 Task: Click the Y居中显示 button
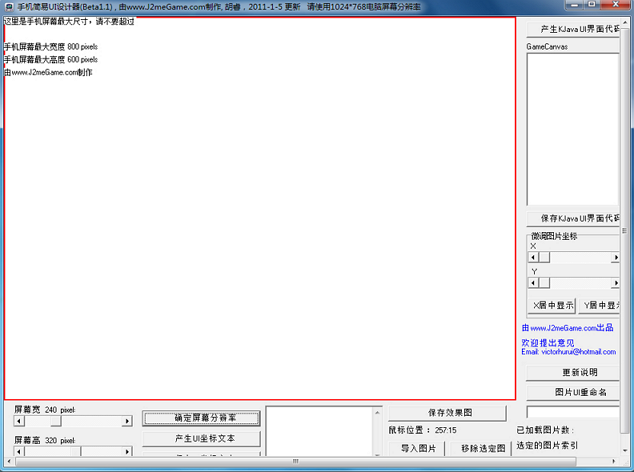[x=599, y=305]
